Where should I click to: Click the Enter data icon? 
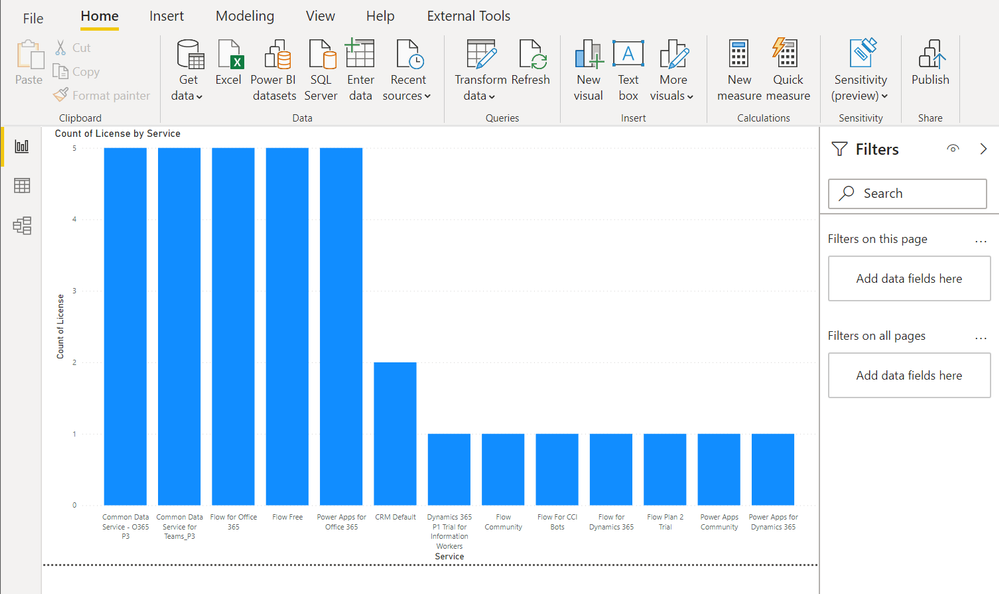tap(360, 53)
